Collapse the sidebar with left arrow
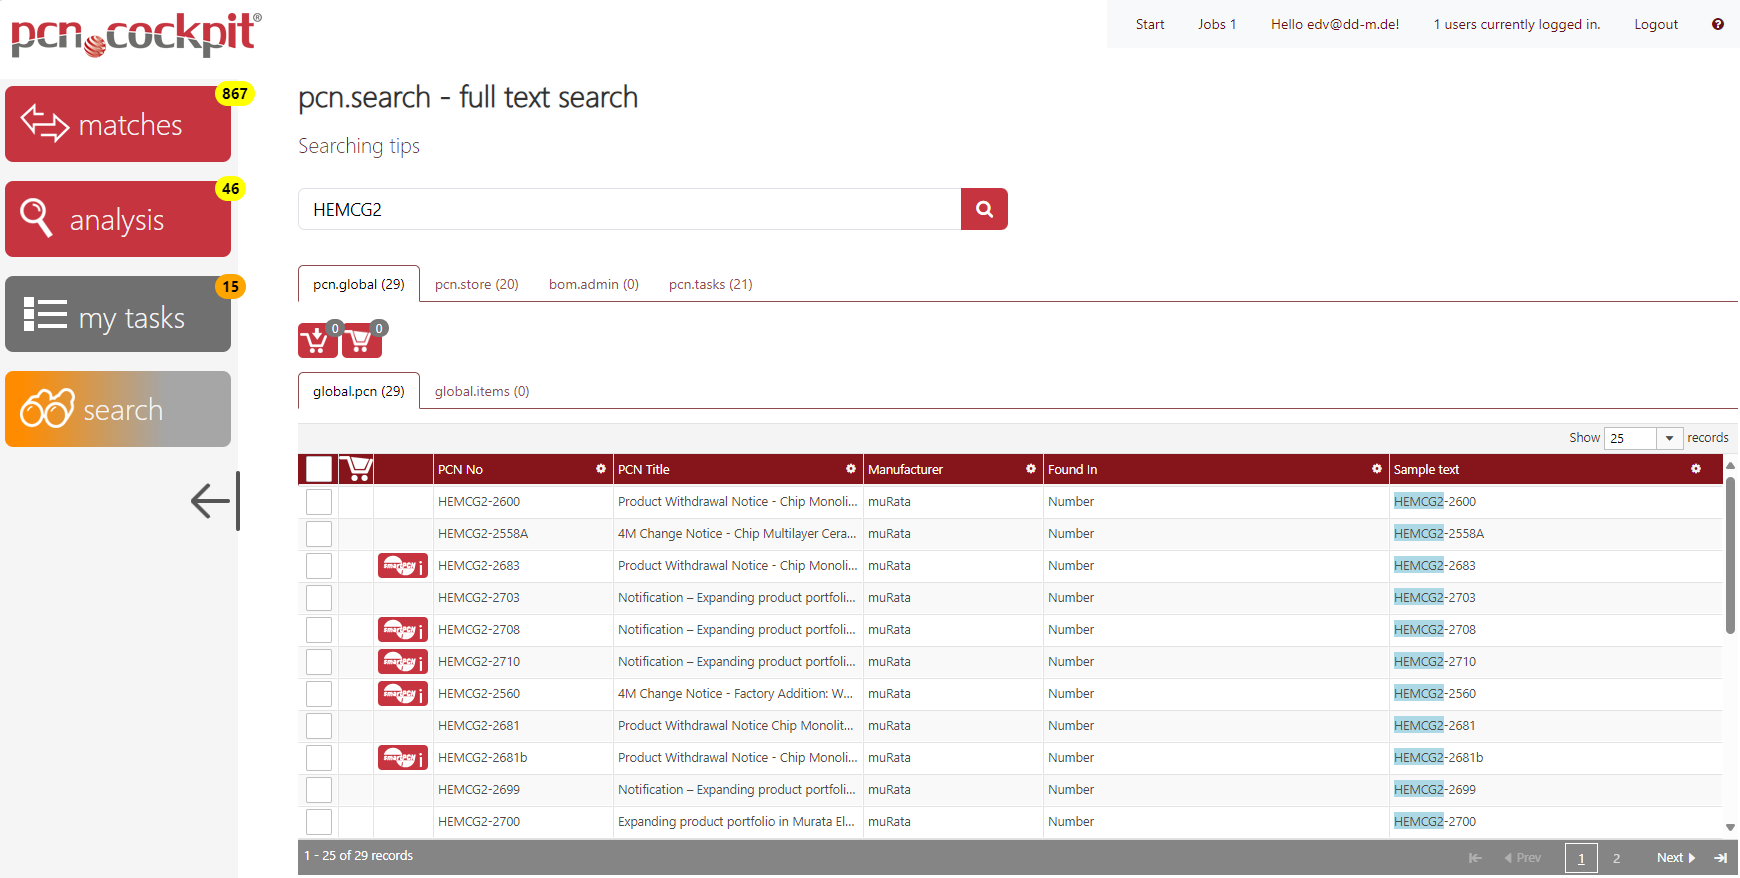The image size is (1740, 878). [x=214, y=501]
